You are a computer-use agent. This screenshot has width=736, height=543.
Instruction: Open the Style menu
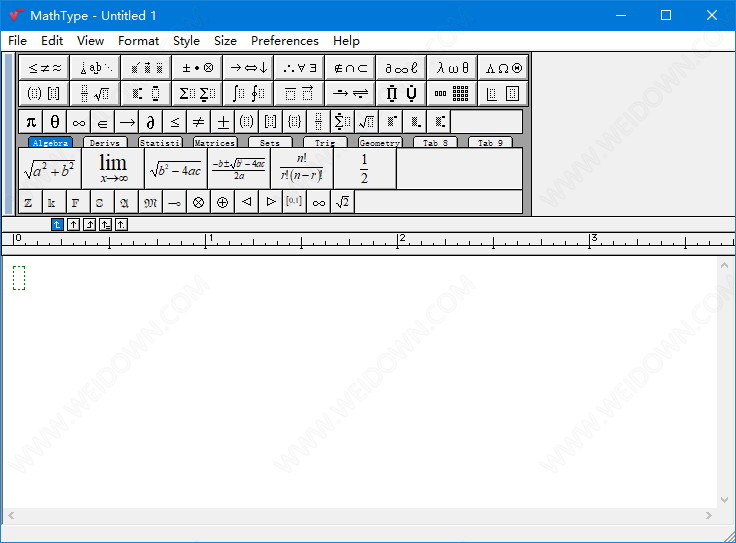point(186,41)
